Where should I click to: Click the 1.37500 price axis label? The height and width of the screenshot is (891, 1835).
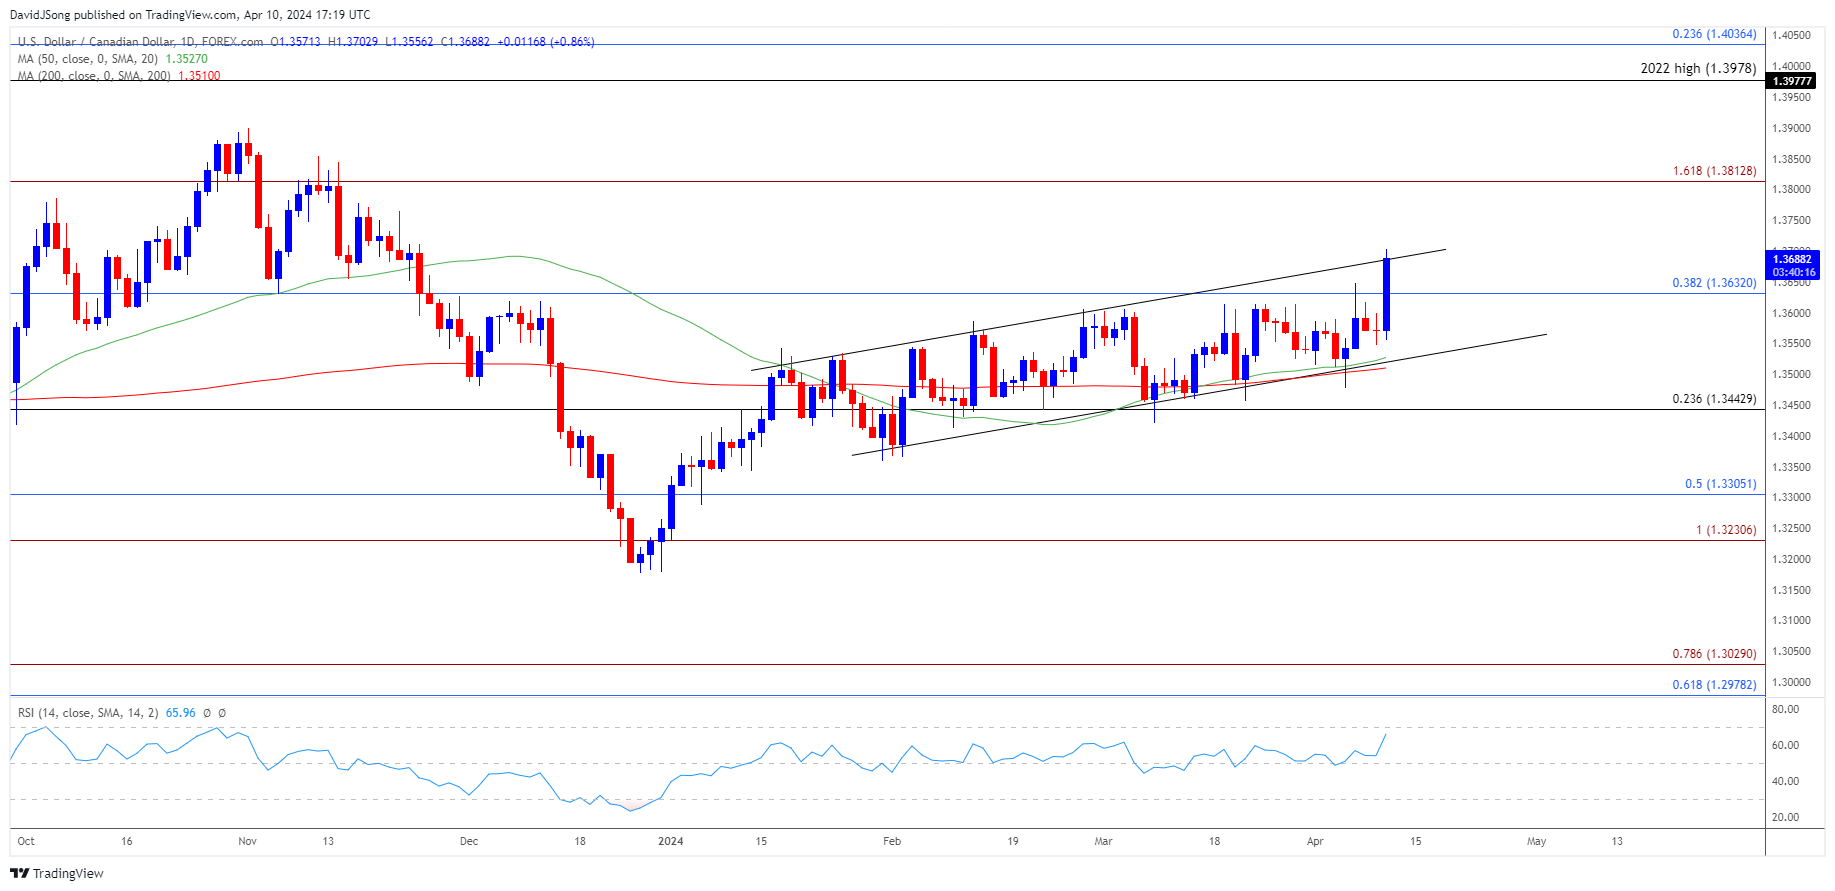(1791, 220)
